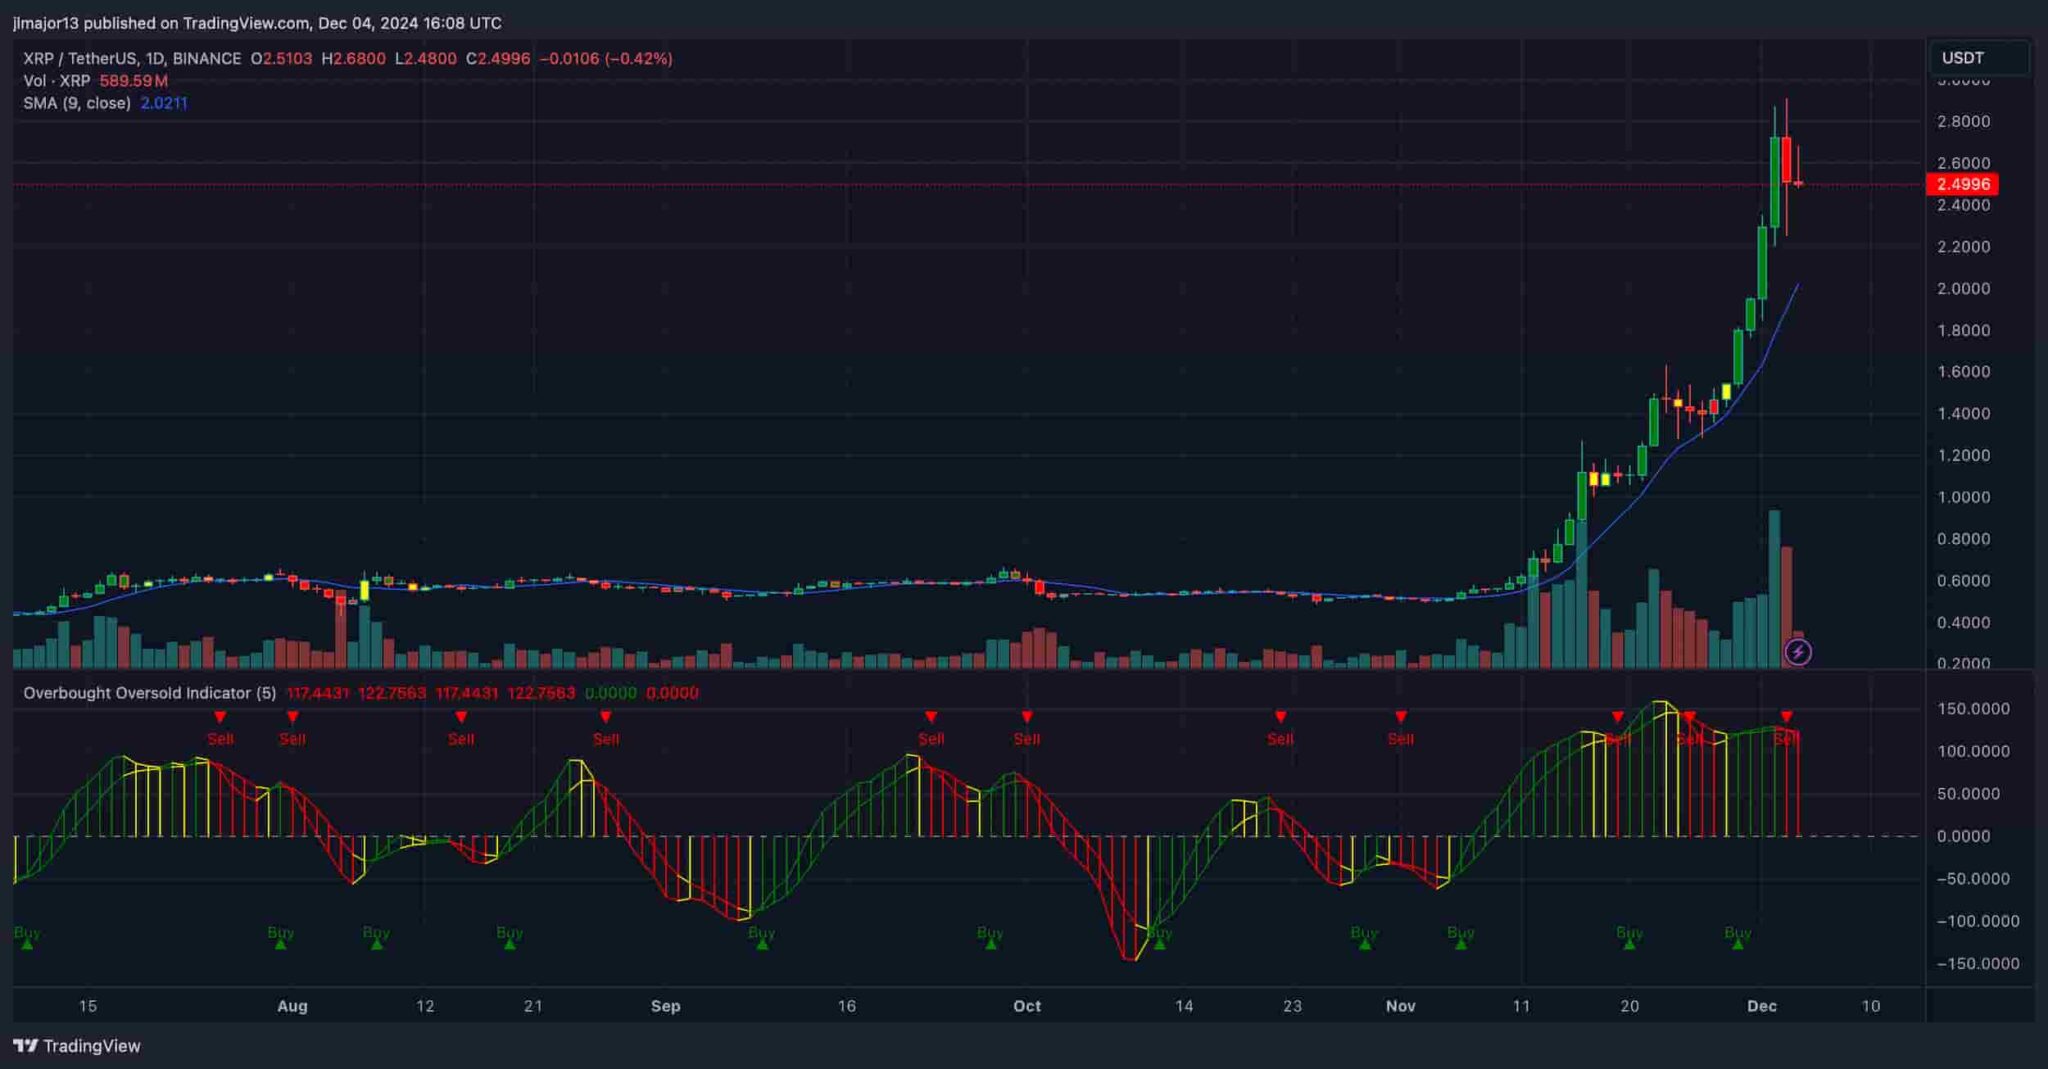Viewport: 2048px width, 1069px height.
Task: Toggle the Vol · XRP indicator visibility
Action: (60, 82)
